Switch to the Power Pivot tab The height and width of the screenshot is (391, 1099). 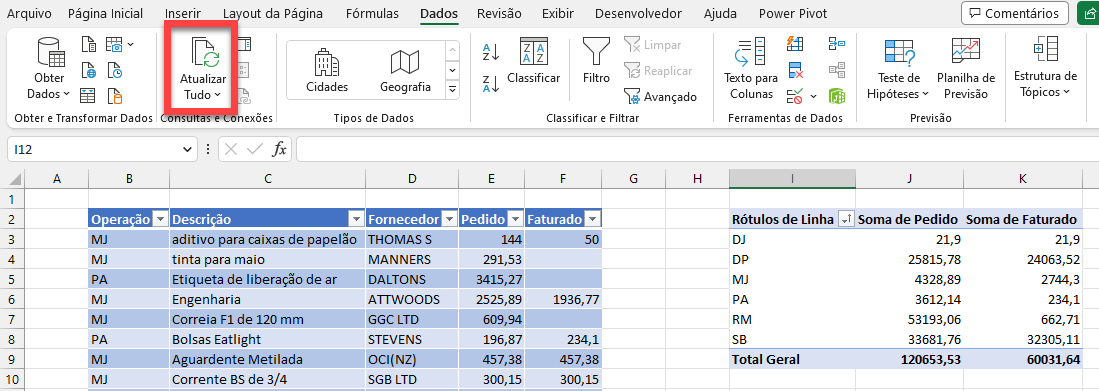click(793, 13)
